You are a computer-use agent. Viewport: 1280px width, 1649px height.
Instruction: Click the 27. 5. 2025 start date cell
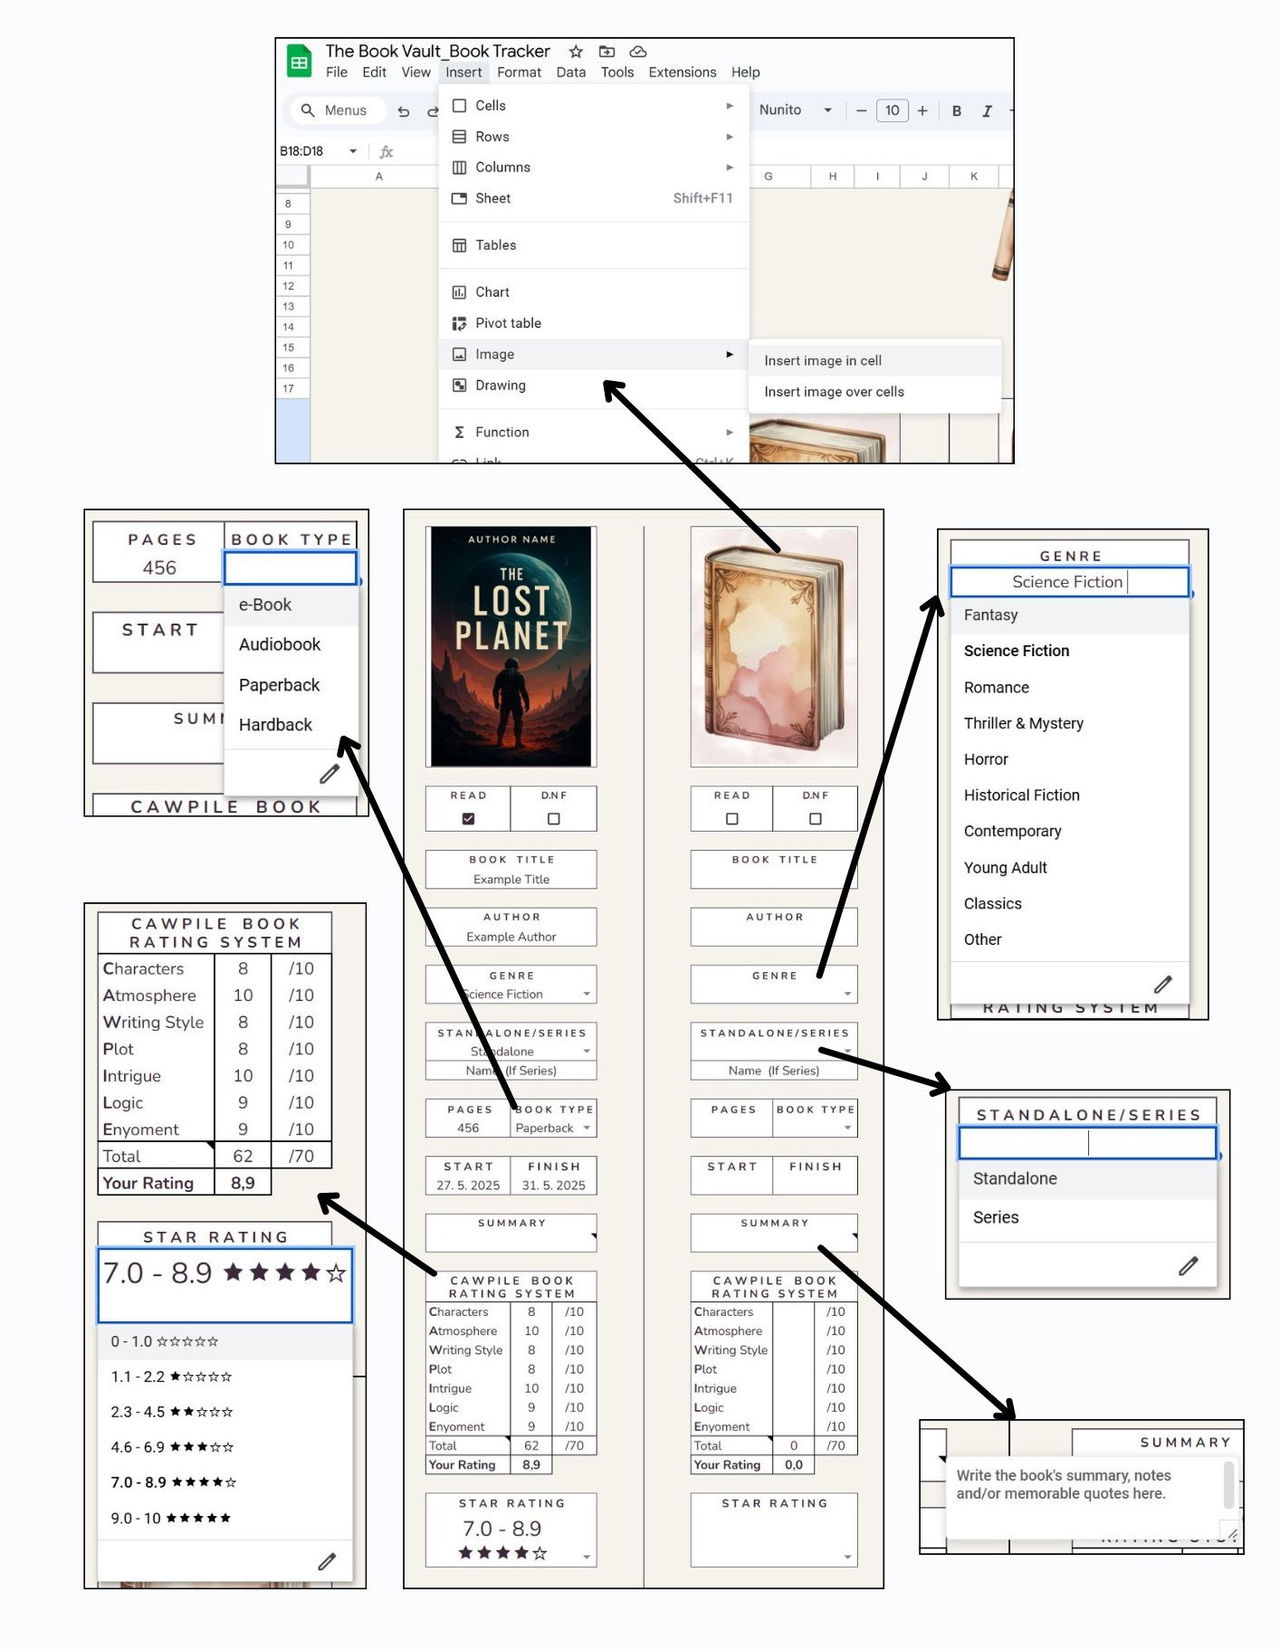coord(468,1185)
